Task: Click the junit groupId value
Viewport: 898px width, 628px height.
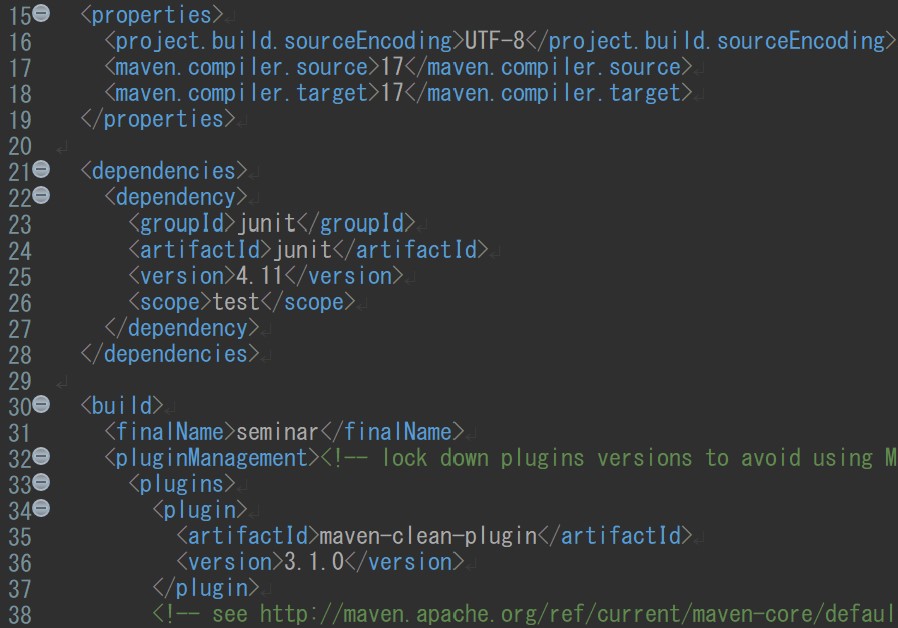Action: coord(266,223)
